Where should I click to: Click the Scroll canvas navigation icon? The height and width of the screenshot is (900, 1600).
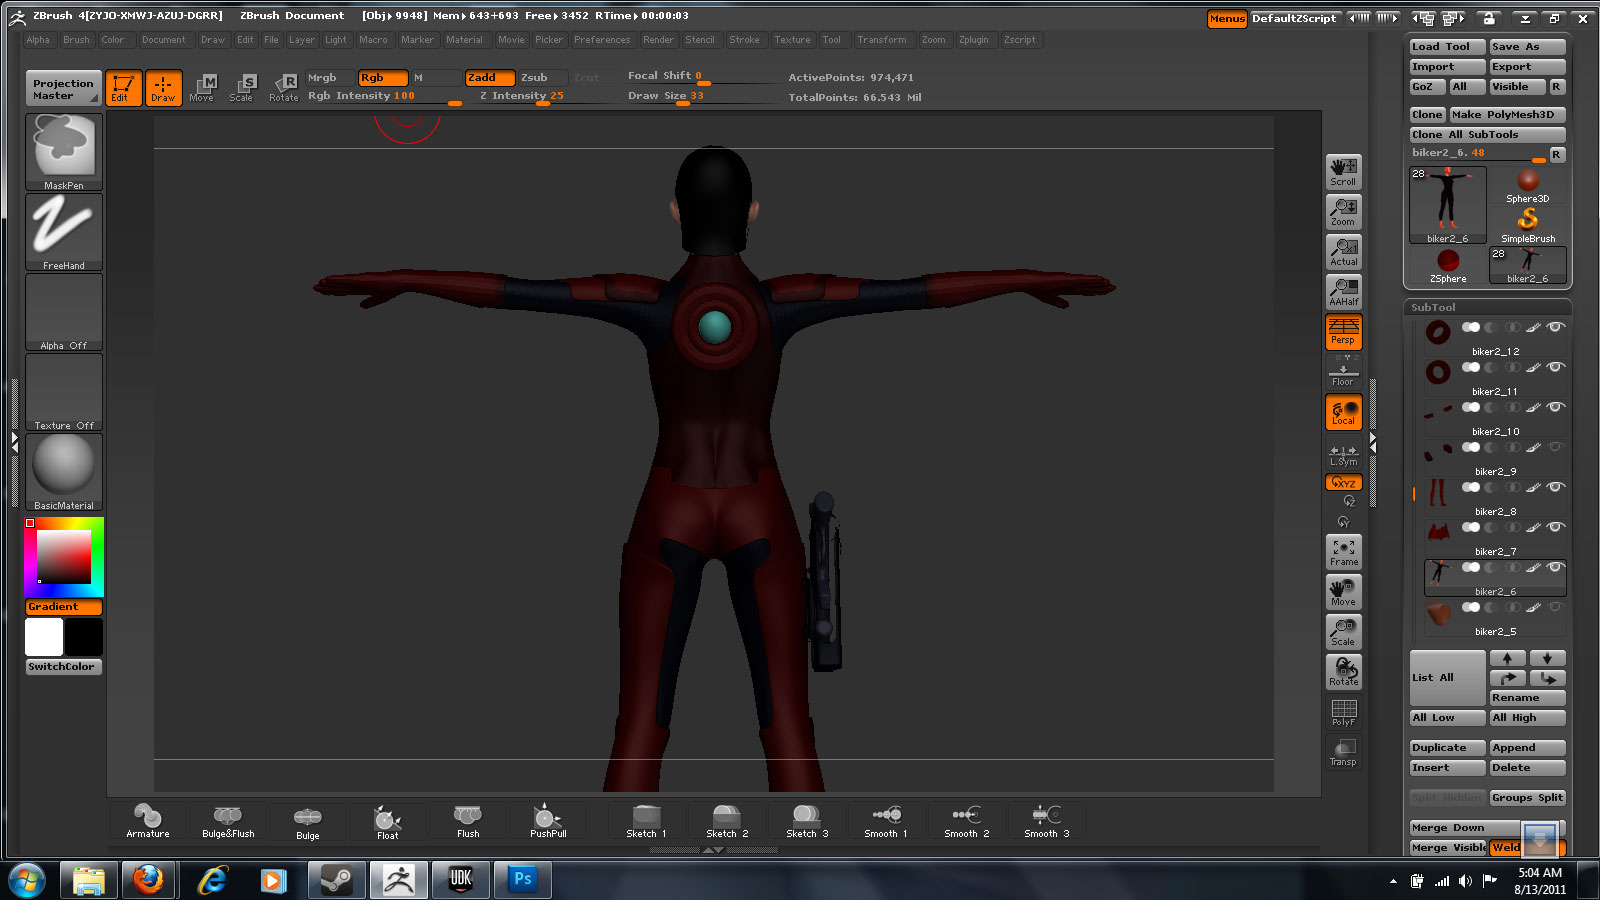(1343, 172)
